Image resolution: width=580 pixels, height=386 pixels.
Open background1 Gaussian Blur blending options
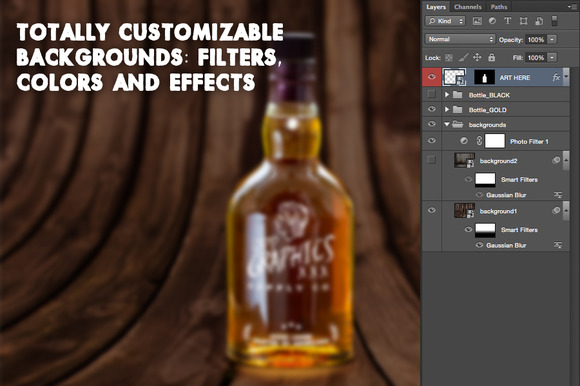point(558,245)
